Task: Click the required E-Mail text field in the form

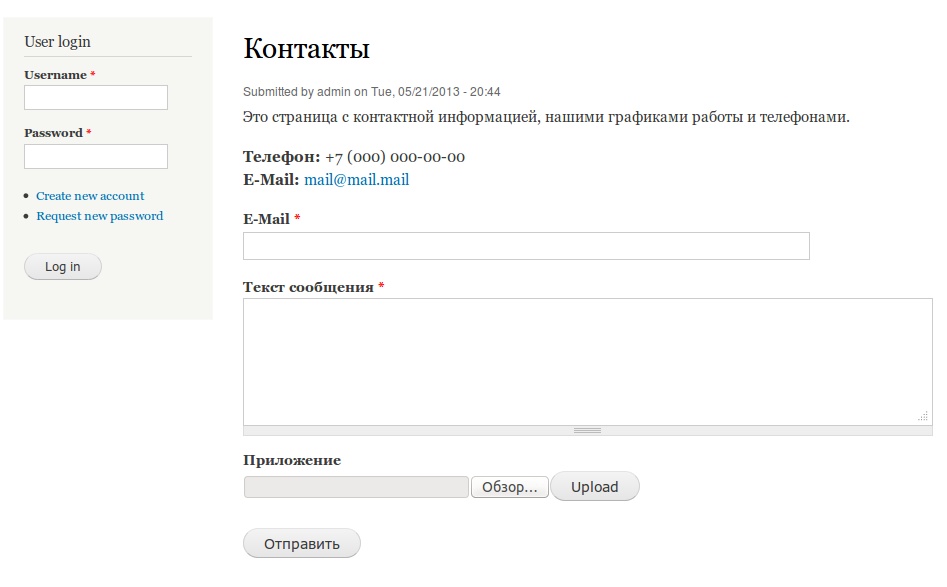Action: click(526, 246)
